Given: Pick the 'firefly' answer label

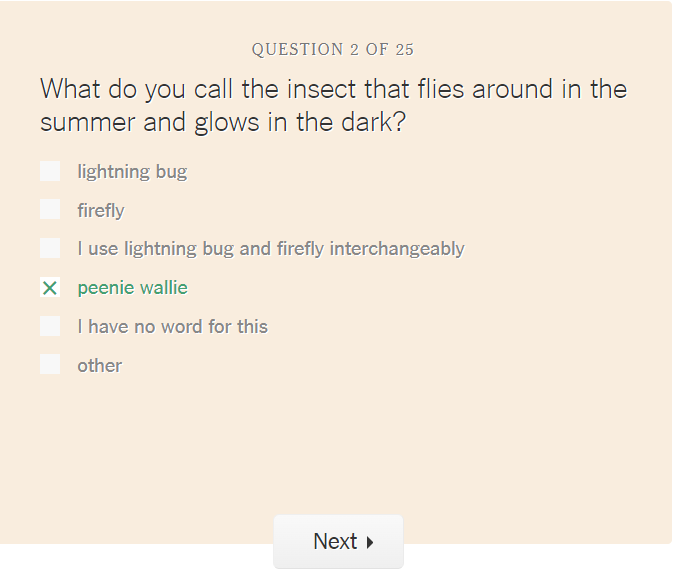Looking at the screenshot, I should click(101, 211).
